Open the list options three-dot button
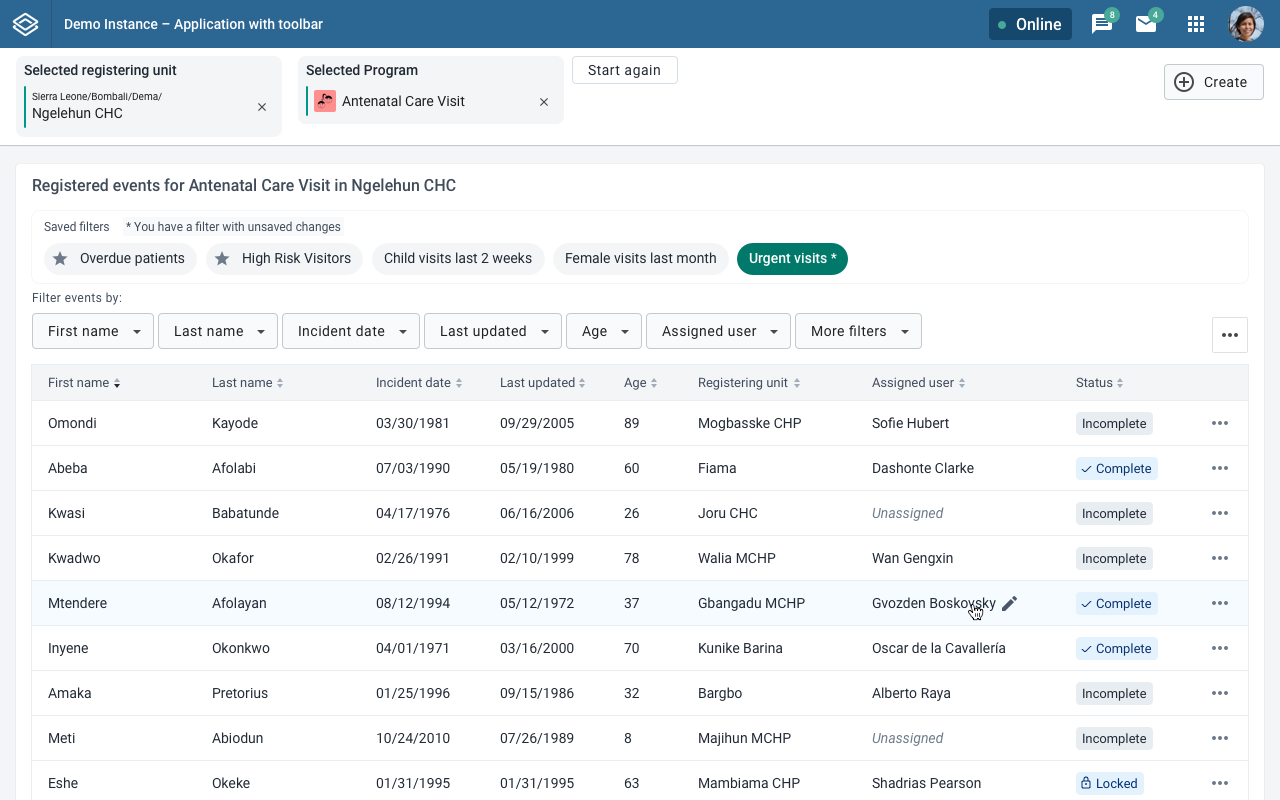Image resolution: width=1280 pixels, height=800 pixels. coord(1229,335)
